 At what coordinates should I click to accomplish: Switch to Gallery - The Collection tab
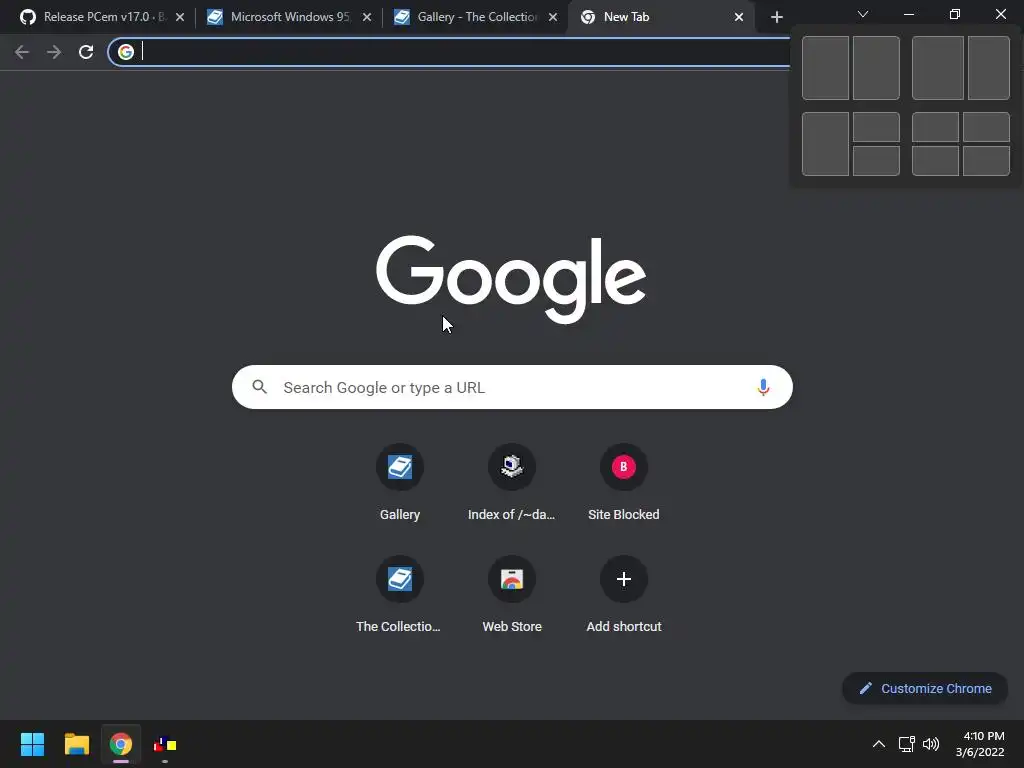coord(475,17)
